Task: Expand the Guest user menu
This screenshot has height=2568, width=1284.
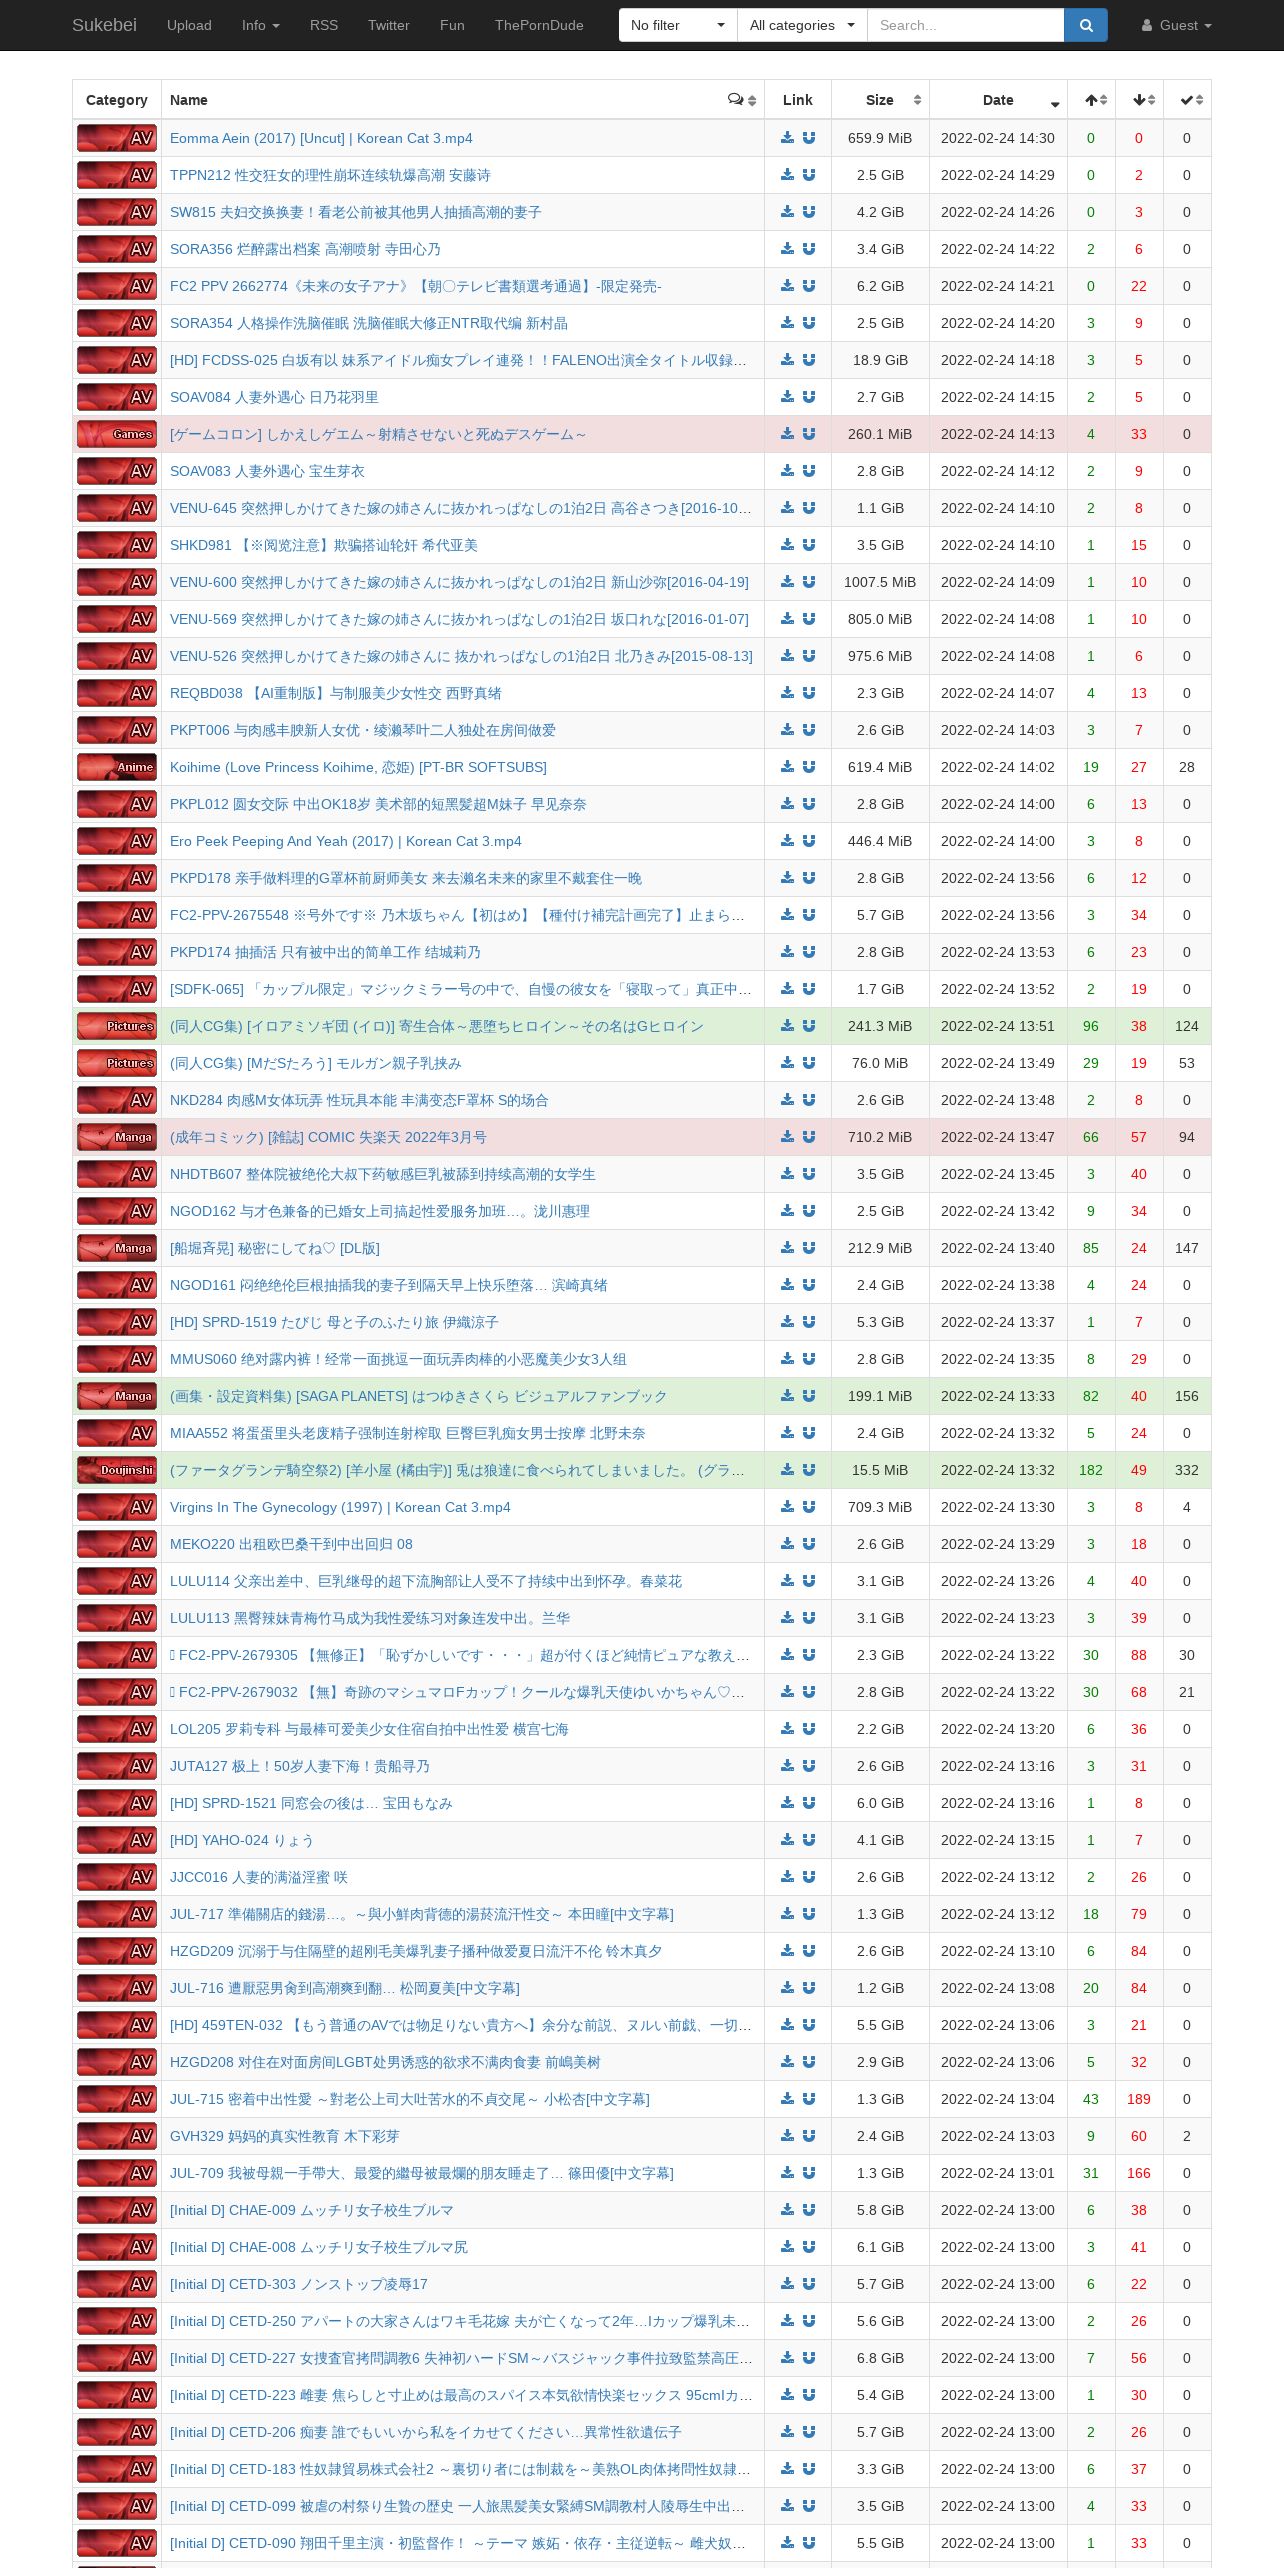Action: (1177, 25)
